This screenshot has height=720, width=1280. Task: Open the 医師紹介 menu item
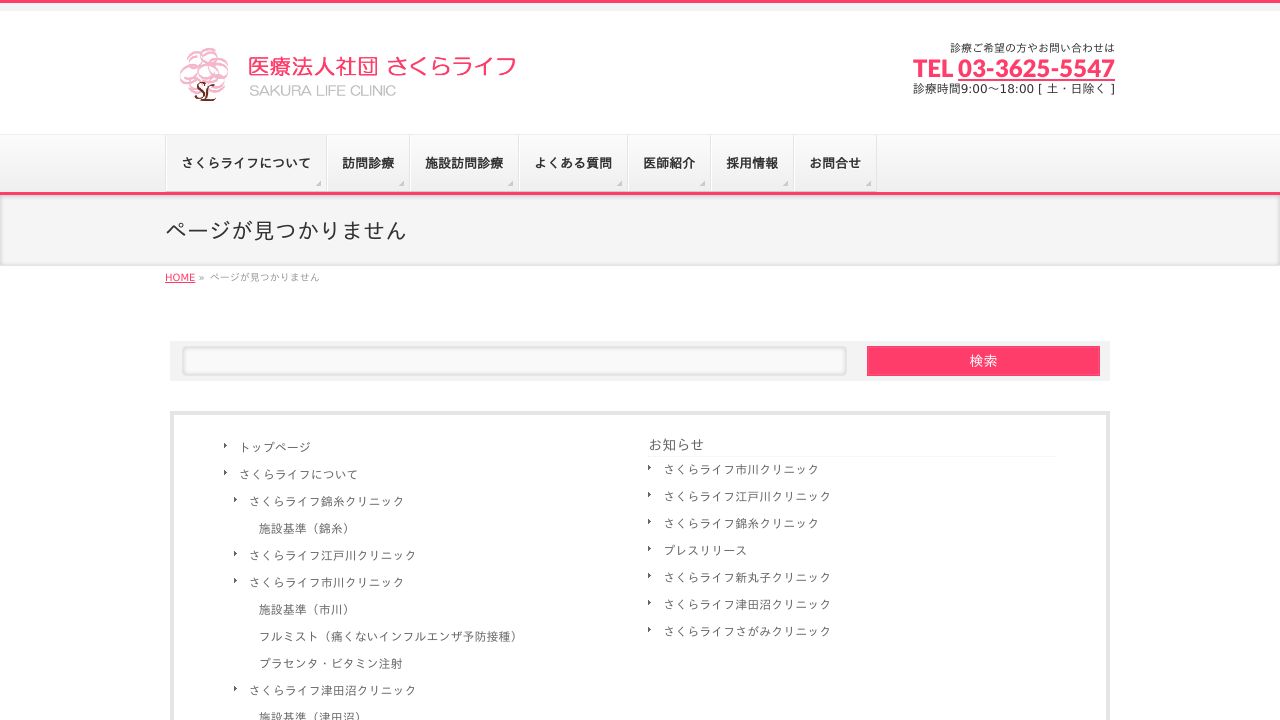click(669, 163)
